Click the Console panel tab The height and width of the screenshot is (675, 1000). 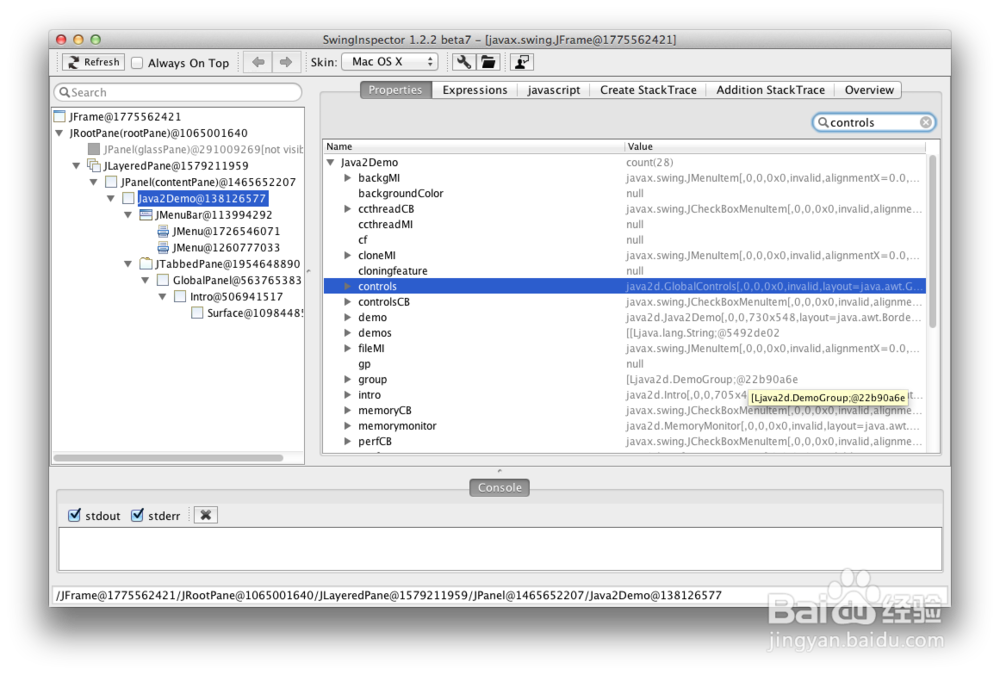coord(499,487)
